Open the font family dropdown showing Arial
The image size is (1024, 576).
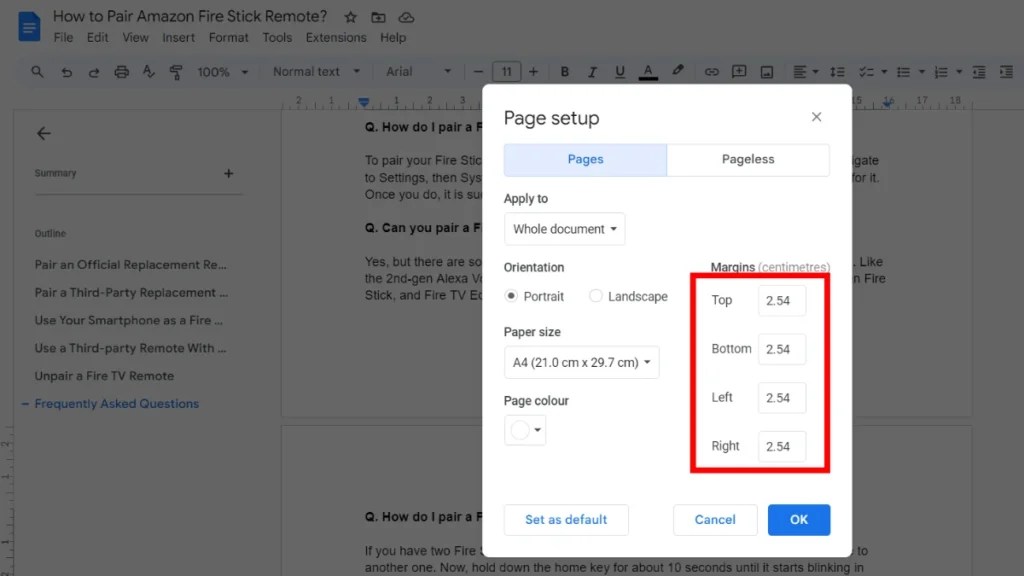point(417,71)
